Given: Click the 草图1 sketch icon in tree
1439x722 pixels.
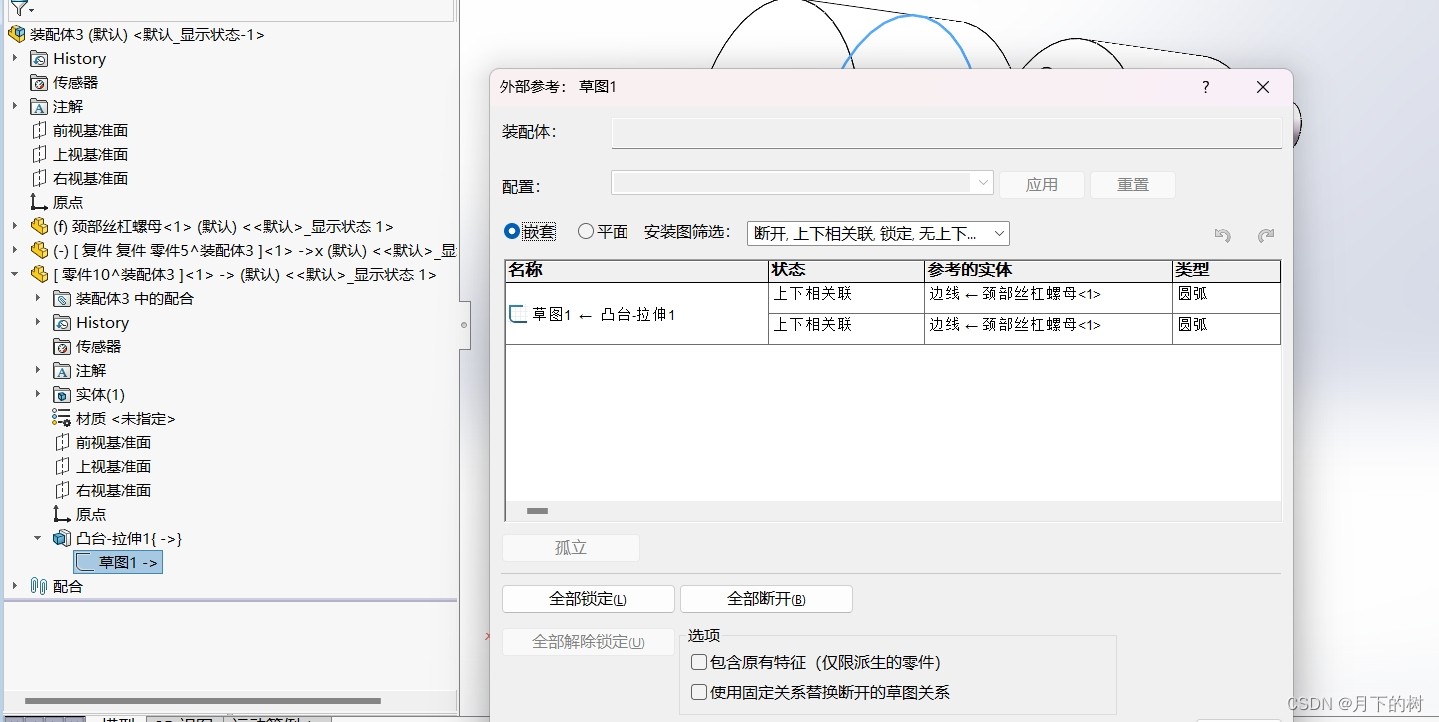Looking at the screenshot, I should pos(85,562).
